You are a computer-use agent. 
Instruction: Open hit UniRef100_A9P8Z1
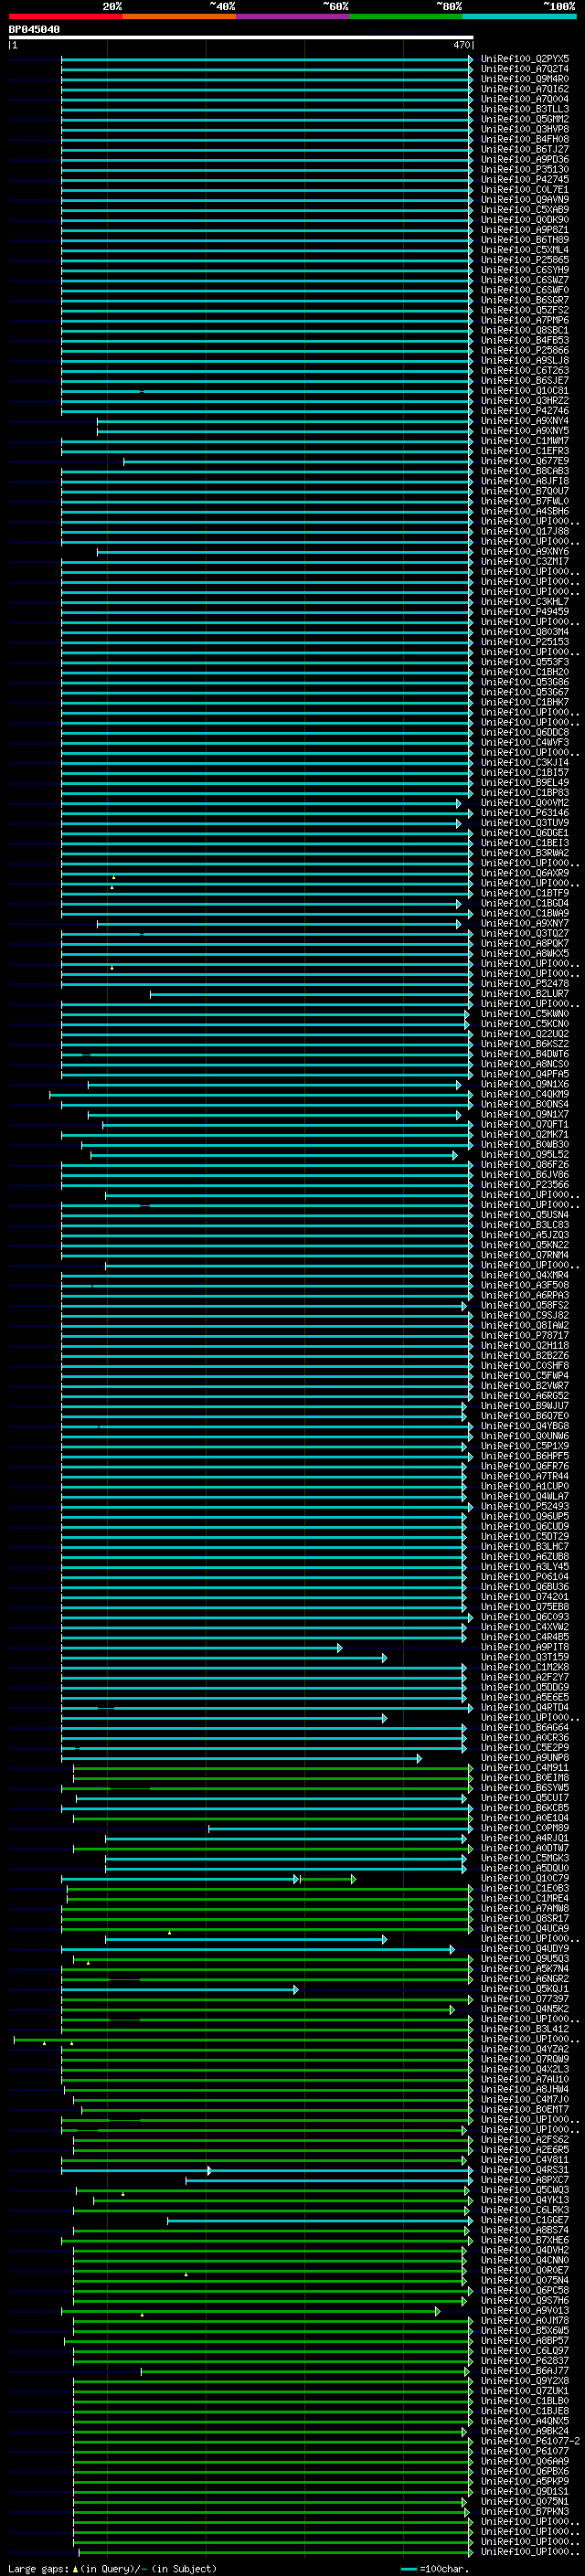coord(525,229)
